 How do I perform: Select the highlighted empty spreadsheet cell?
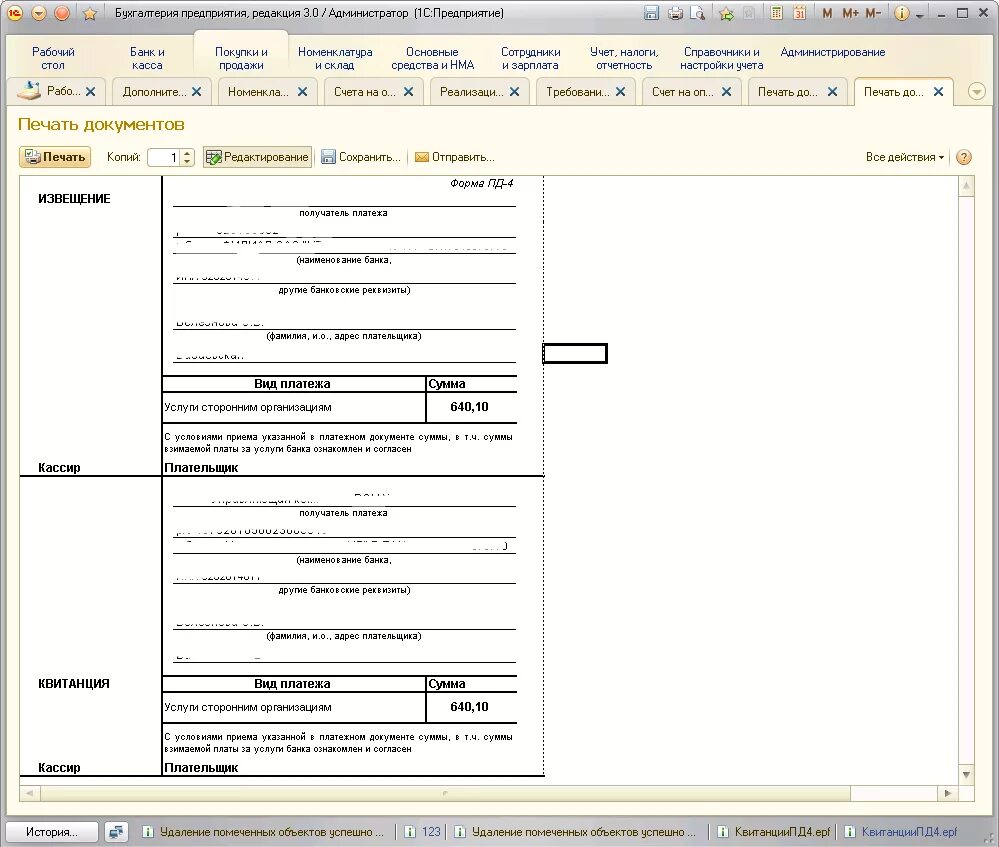pos(575,353)
